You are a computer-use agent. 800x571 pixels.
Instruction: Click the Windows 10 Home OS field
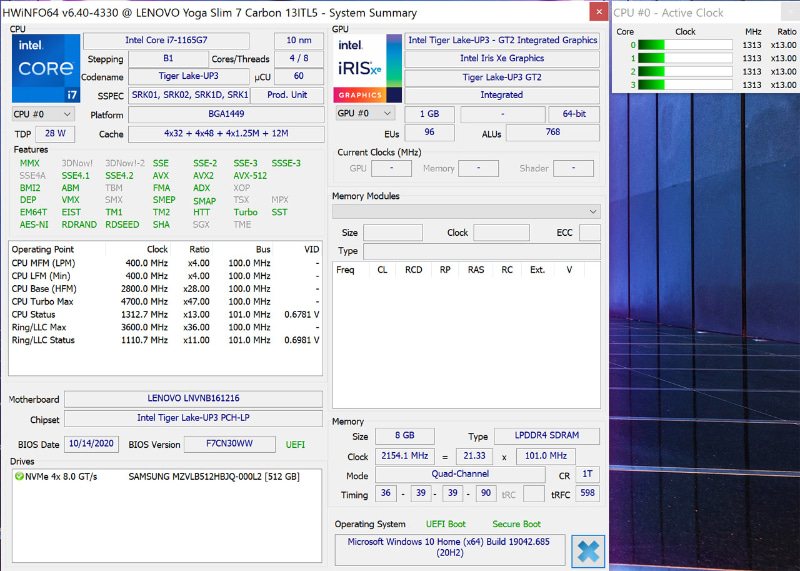tap(449, 549)
